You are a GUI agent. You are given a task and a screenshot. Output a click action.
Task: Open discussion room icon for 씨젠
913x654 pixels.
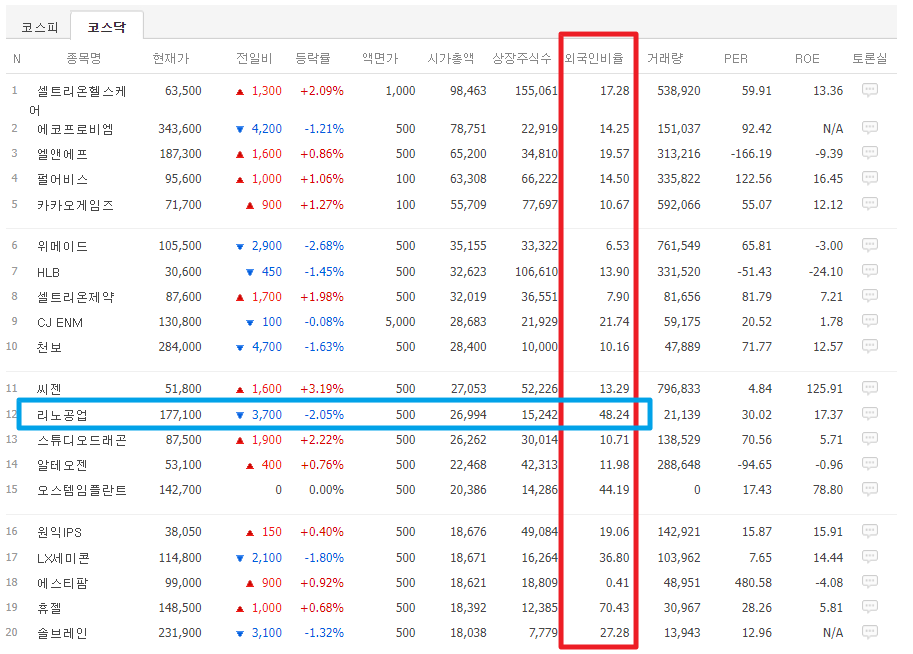tap(869, 388)
